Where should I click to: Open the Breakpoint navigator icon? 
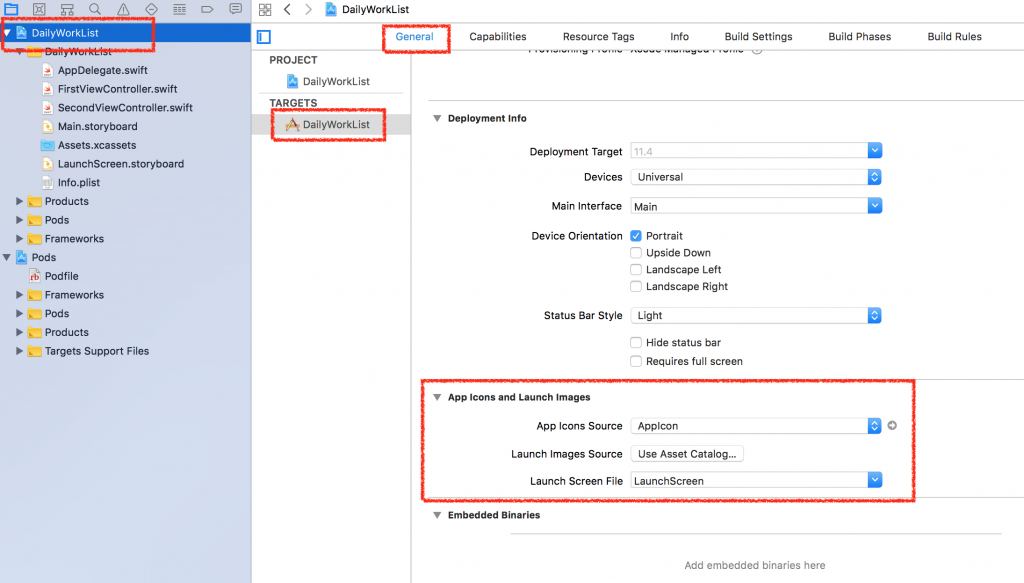click(207, 9)
